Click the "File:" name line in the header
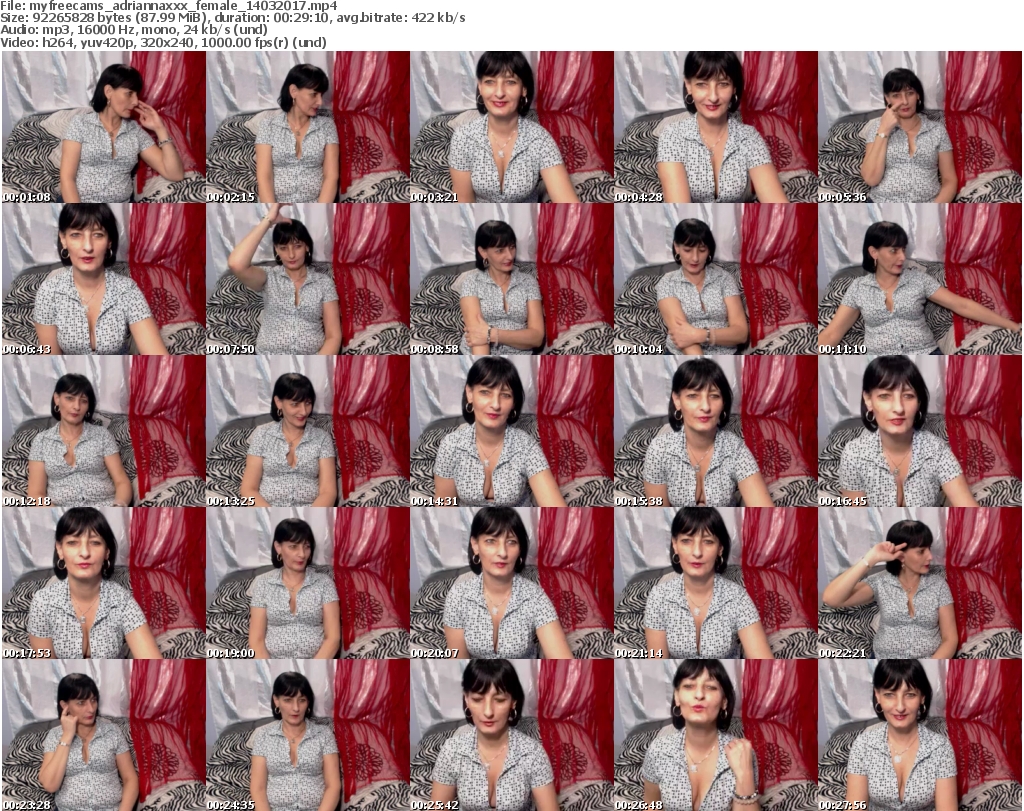Viewport: 1024px width, 811px height. pyautogui.click(x=168, y=6)
